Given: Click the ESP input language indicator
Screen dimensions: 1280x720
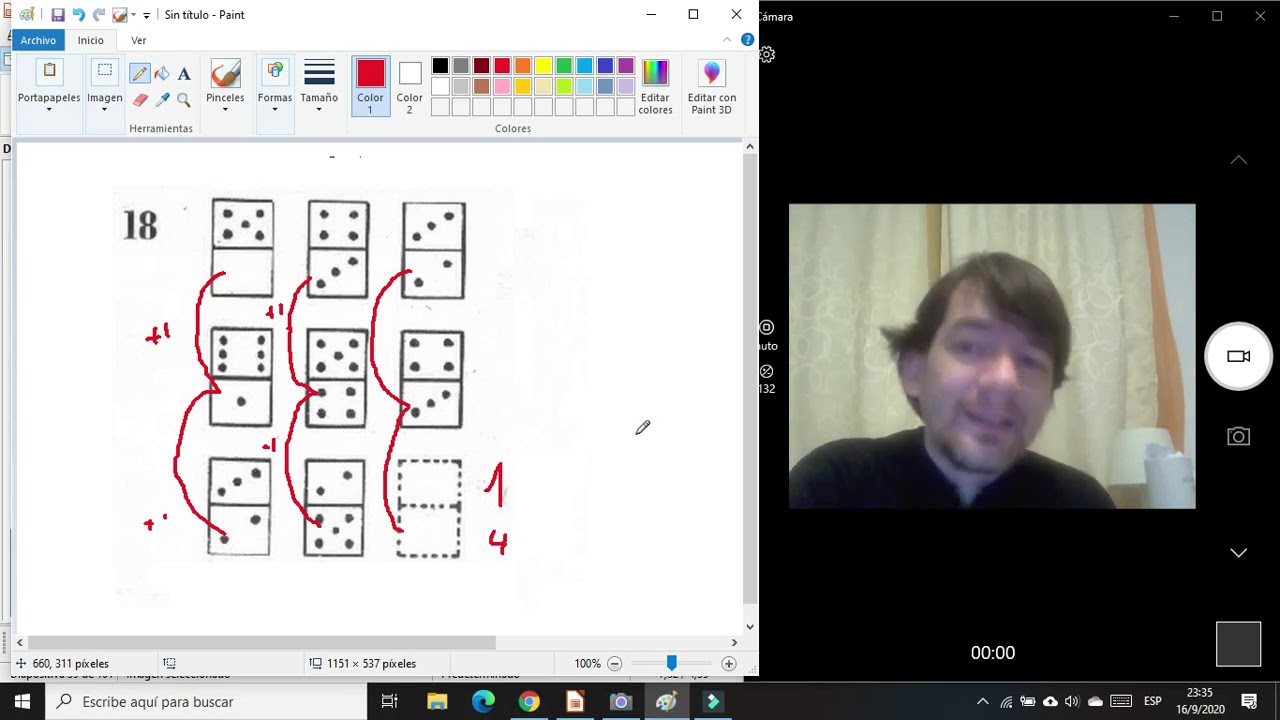Looking at the screenshot, I should pos(1152,701).
